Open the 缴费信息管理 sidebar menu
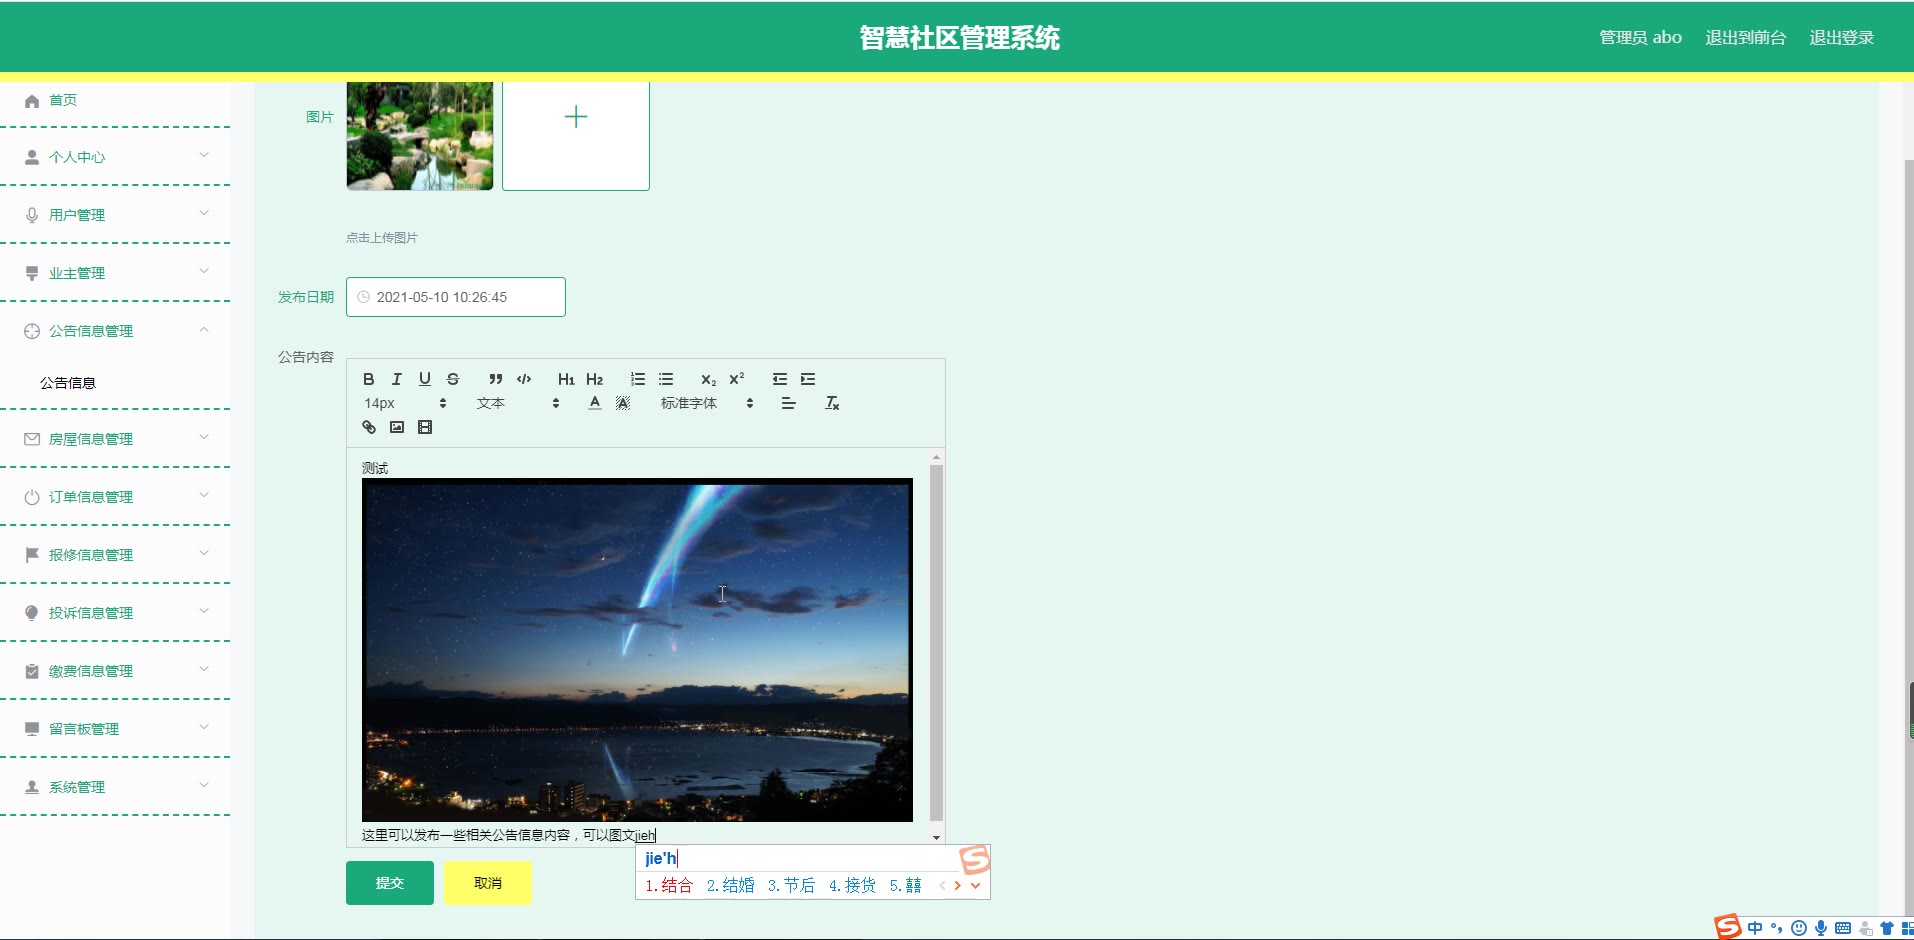 (115, 671)
